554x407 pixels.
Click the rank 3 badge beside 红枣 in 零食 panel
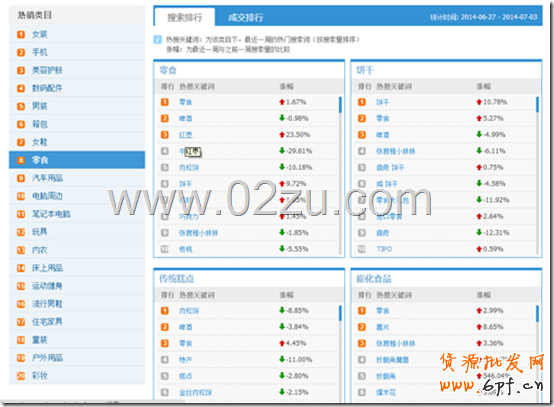point(165,135)
